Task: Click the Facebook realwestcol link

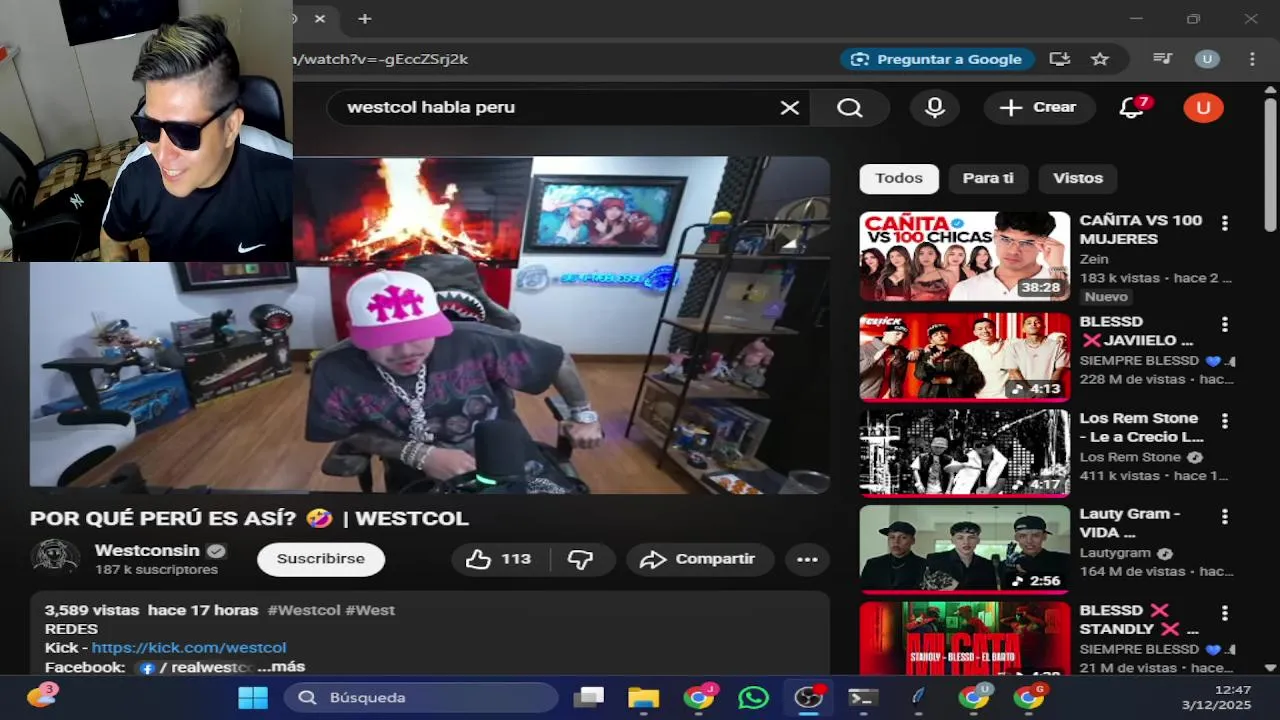Action: (x=196, y=667)
